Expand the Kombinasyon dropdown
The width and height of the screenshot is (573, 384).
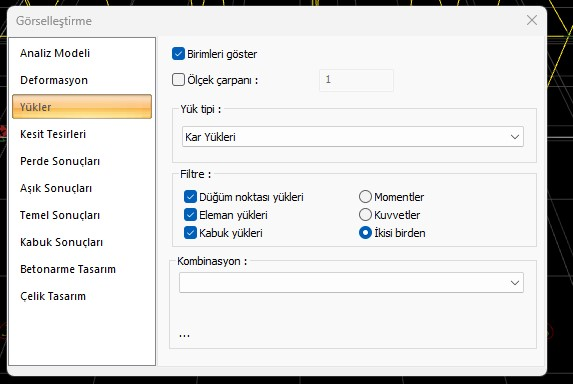[x=351, y=282]
